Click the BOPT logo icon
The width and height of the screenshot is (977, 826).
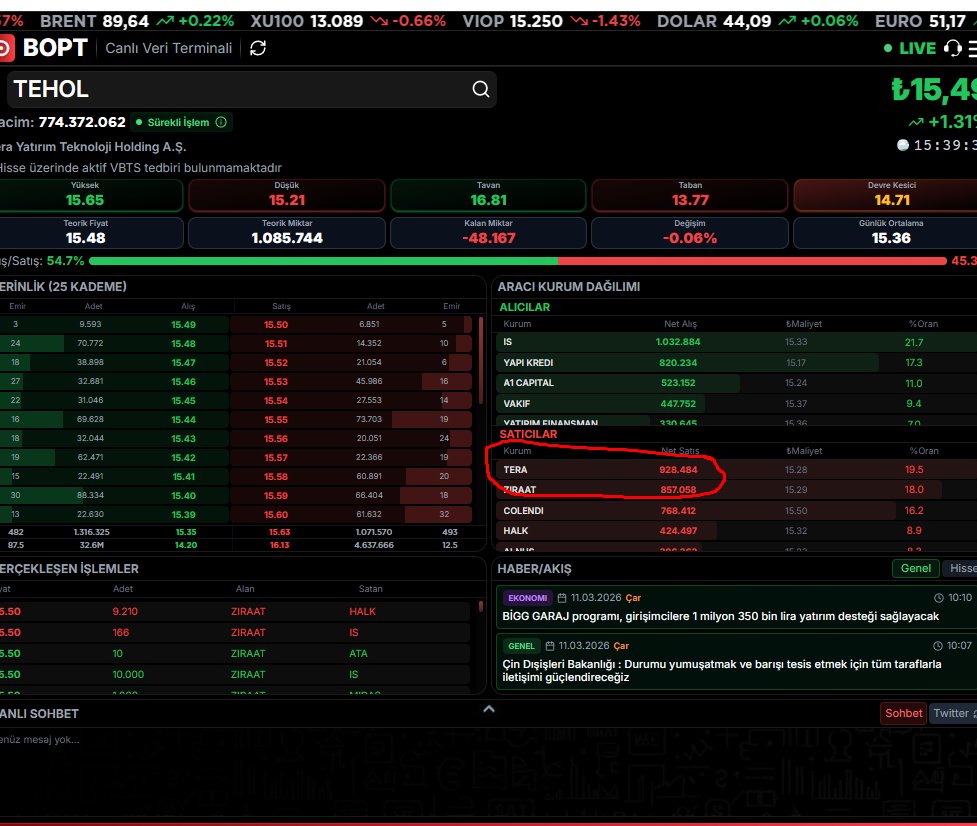5,48
